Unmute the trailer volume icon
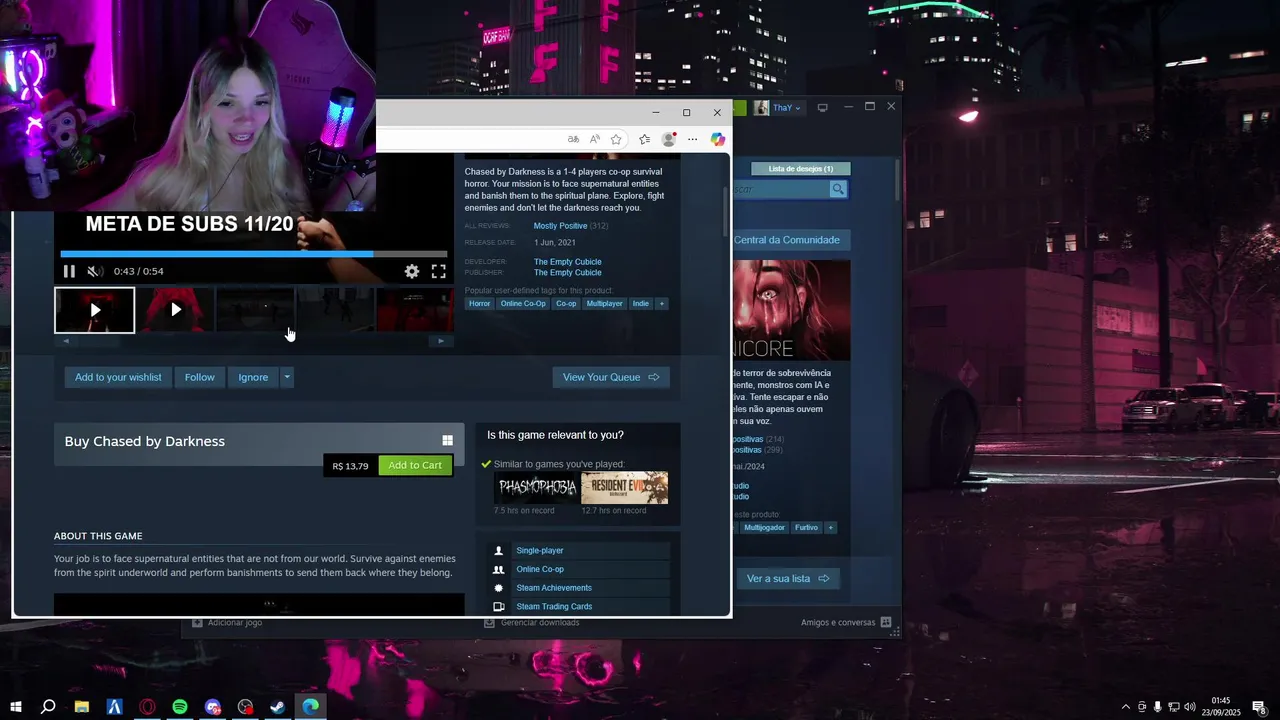 click(94, 271)
